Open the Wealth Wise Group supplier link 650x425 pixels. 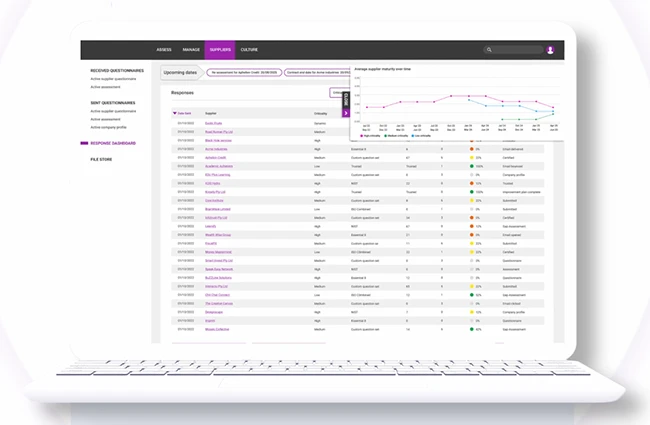217,235
